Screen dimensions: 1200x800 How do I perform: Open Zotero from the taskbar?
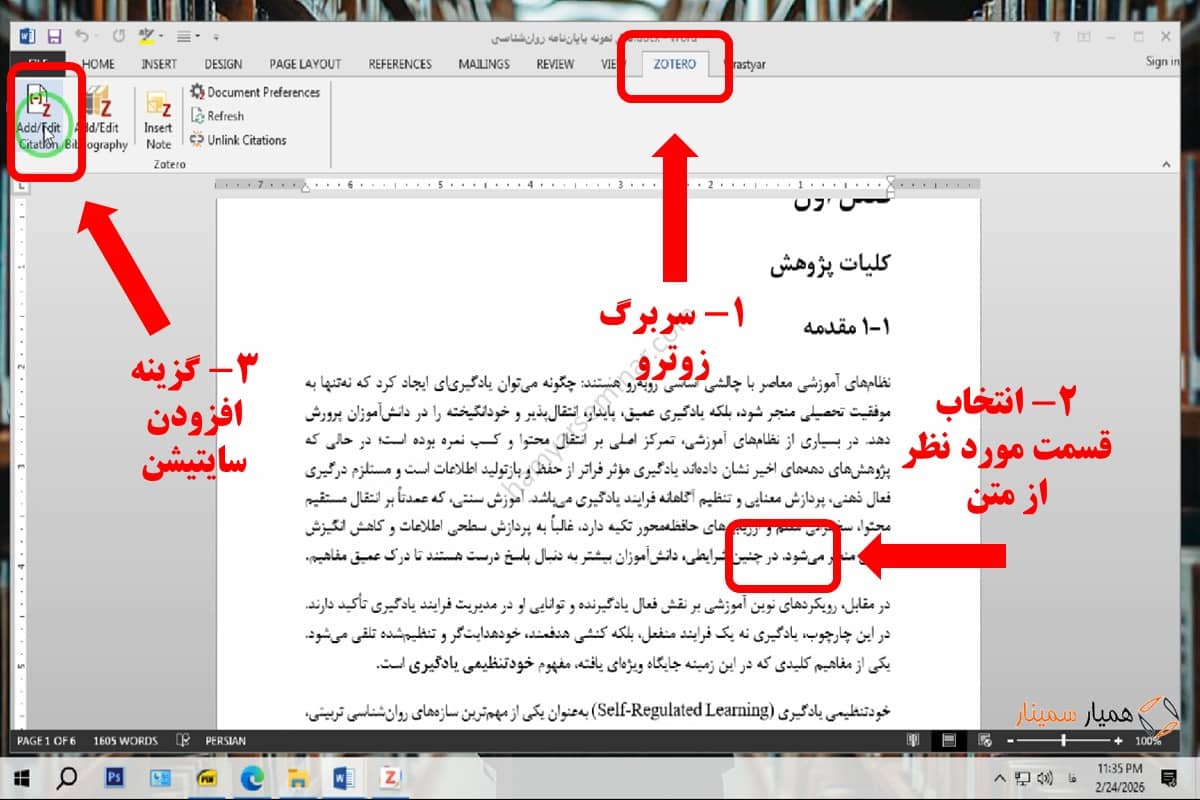pos(390,777)
